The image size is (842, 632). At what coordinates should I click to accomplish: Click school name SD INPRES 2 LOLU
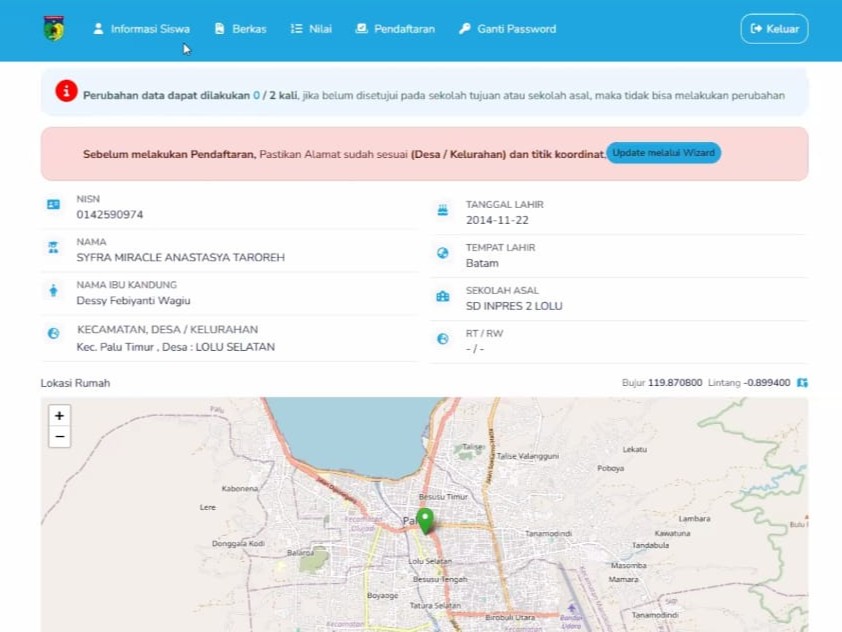(x=514, y=306)
